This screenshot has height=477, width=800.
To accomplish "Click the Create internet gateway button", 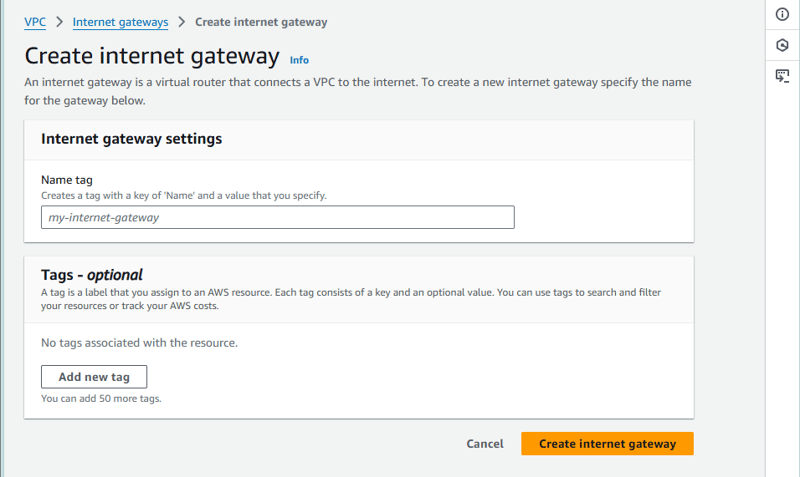I will [607, 444].
